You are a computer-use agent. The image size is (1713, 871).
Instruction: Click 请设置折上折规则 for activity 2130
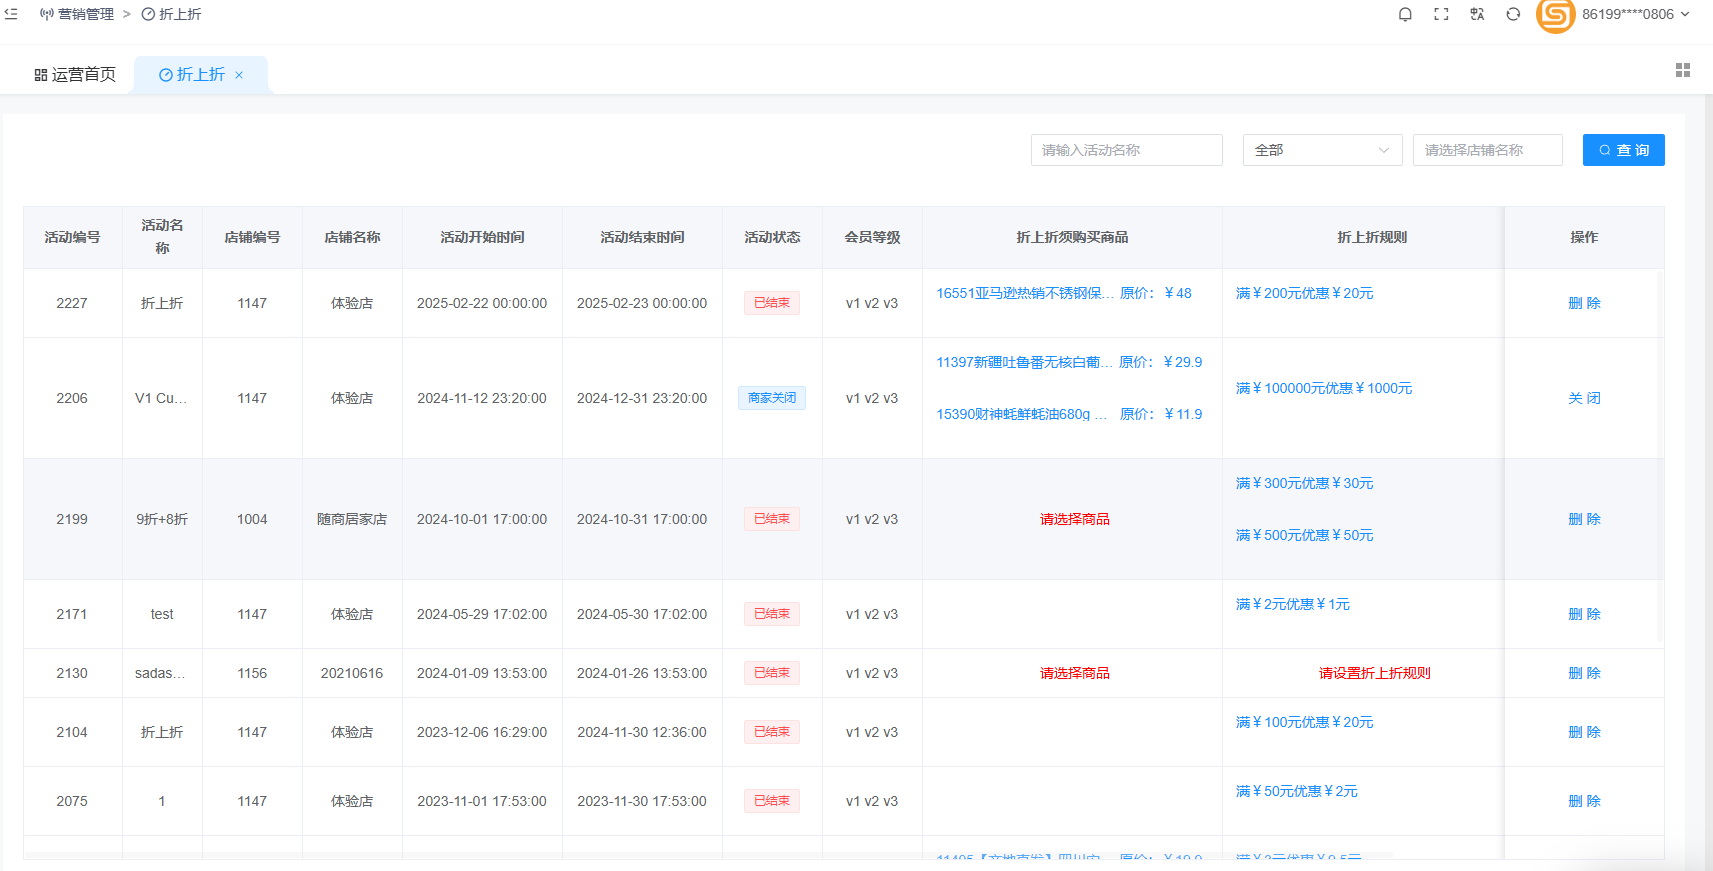click(x=1374, y=673)
